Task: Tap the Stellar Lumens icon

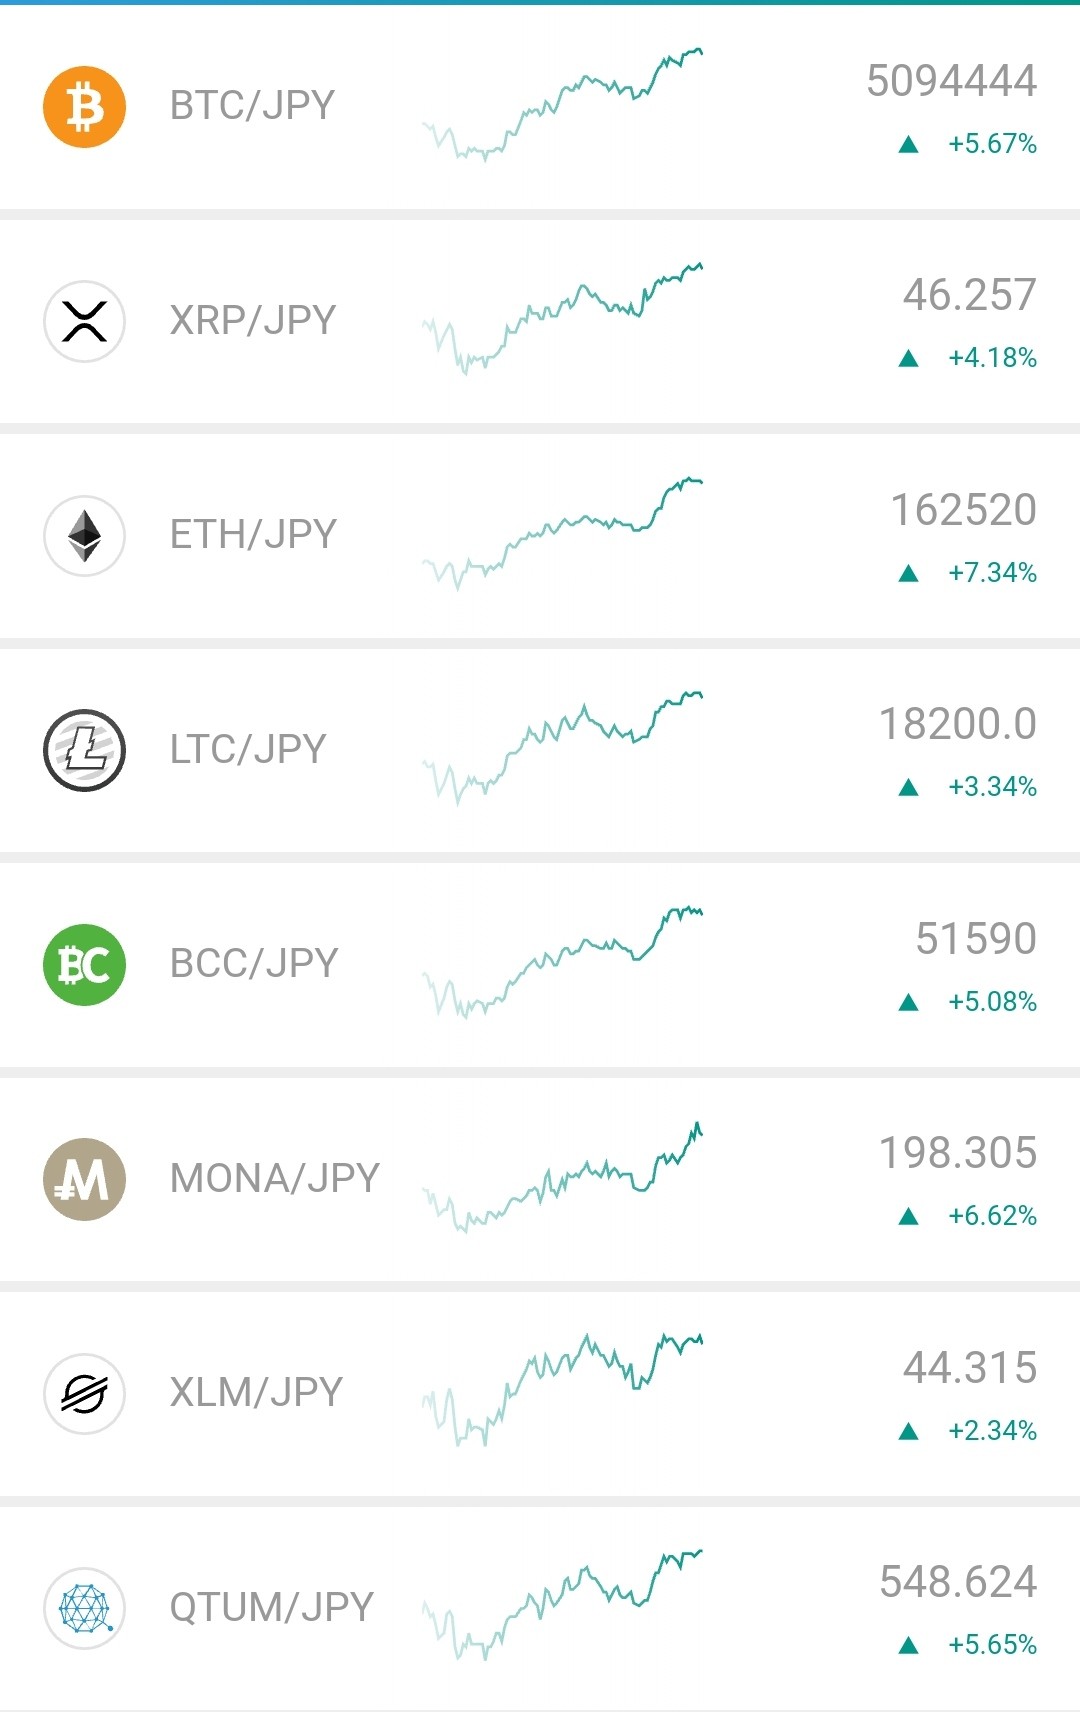Action: (x=84, y=1393)
